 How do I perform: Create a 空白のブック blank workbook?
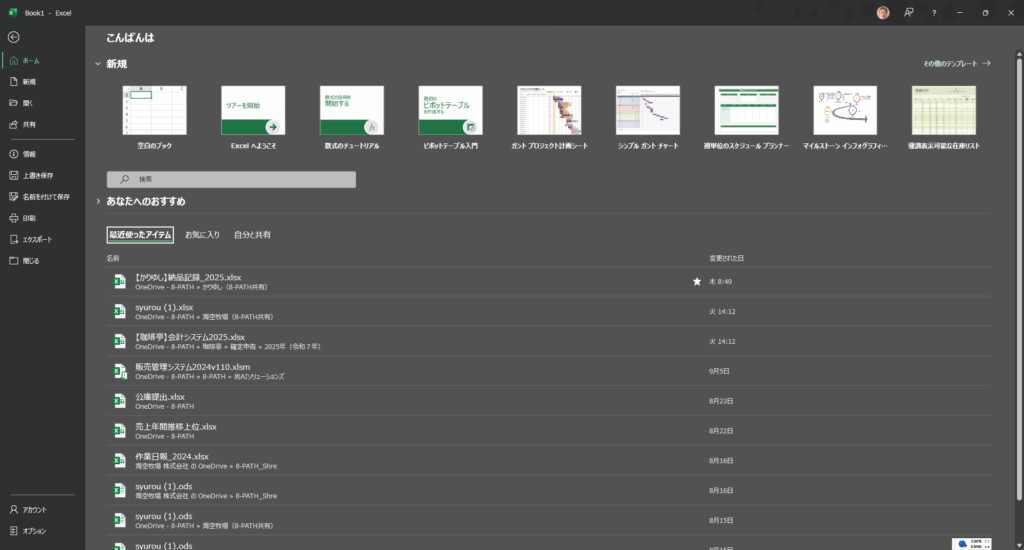point(155,118)
